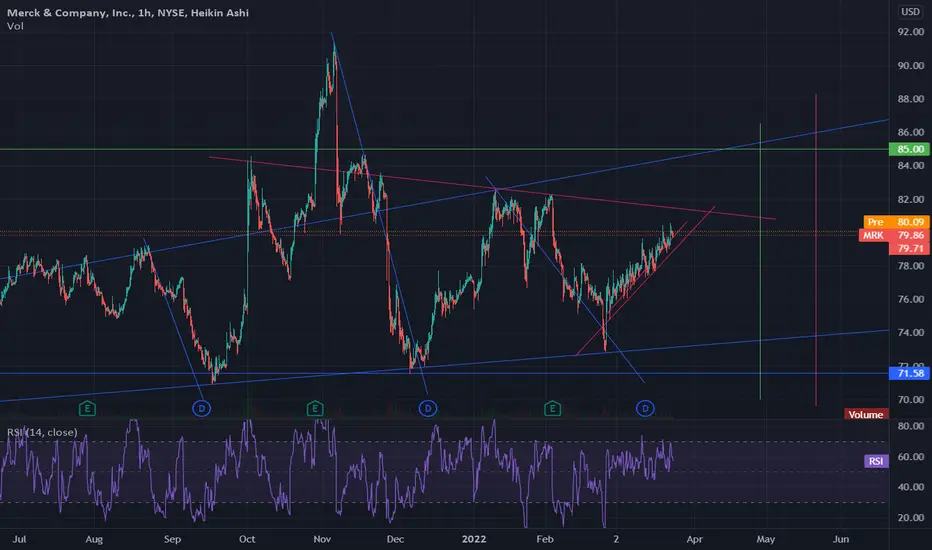Click the 88.00 price axis value

point(911,99)
